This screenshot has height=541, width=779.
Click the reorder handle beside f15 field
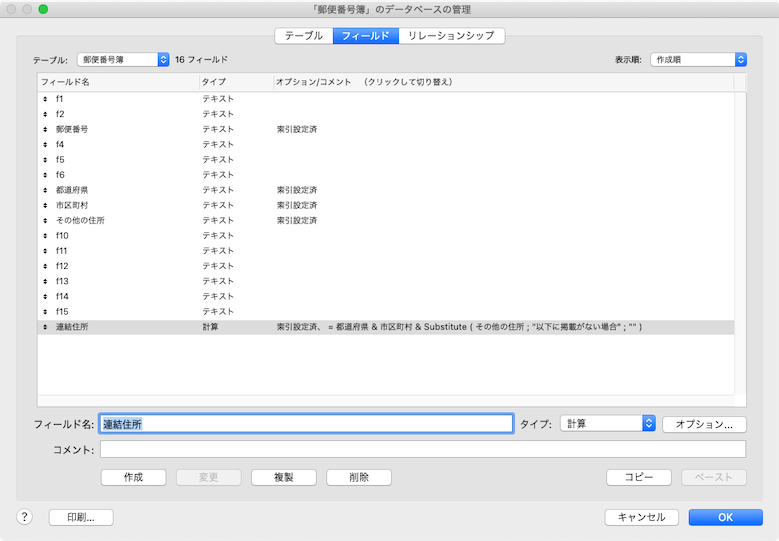coord(45,312)
